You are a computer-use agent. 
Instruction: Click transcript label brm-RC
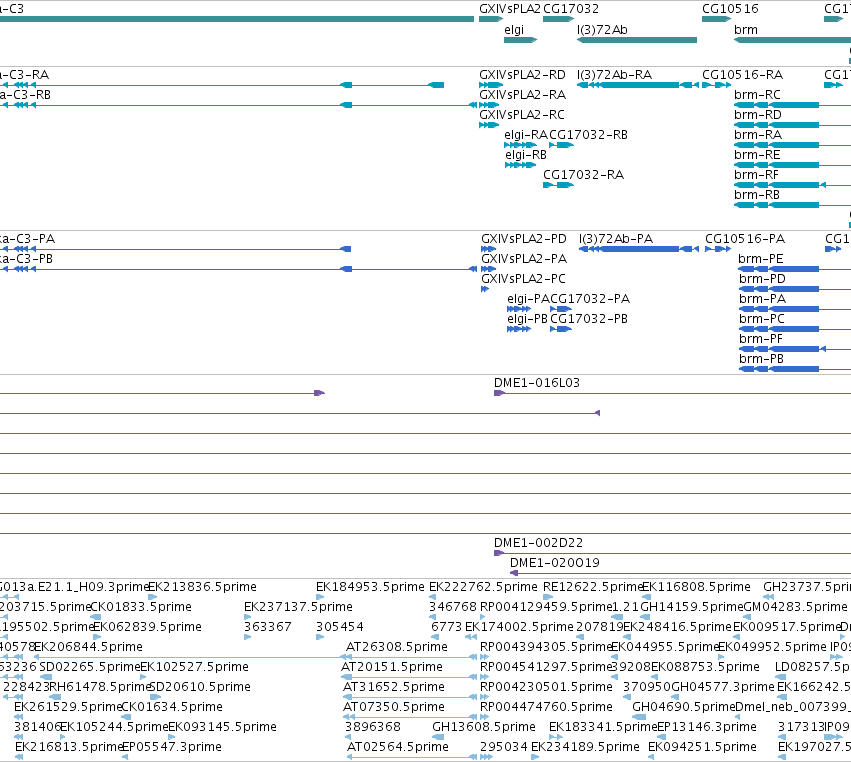click(757, 95)
